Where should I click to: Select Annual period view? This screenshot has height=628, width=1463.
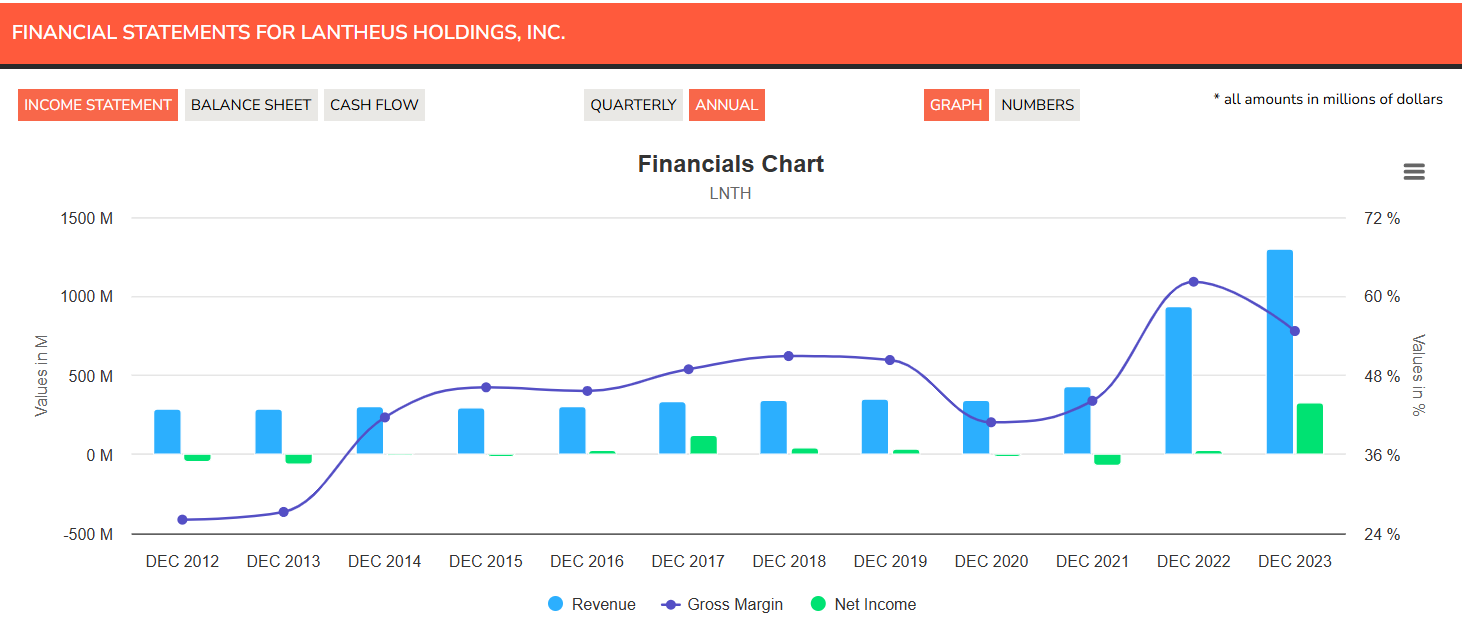(x=727, y=105)
